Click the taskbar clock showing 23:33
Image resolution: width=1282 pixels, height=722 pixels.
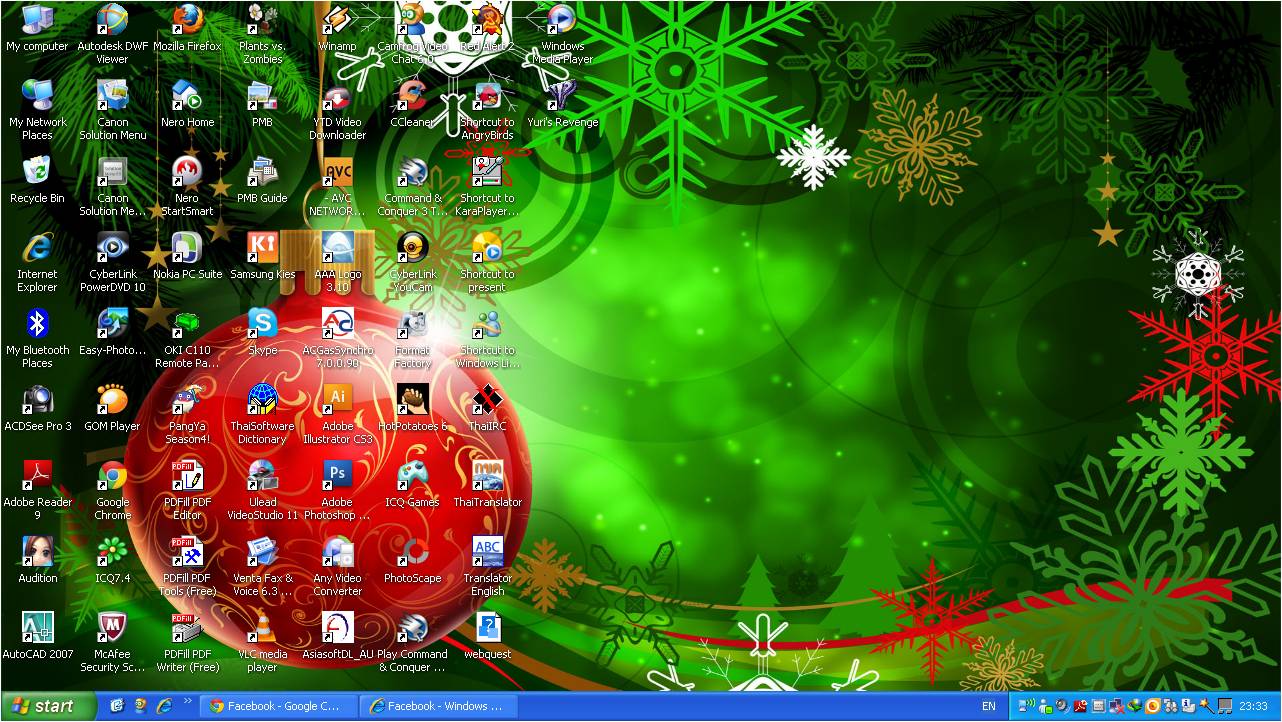[1253, 706]
